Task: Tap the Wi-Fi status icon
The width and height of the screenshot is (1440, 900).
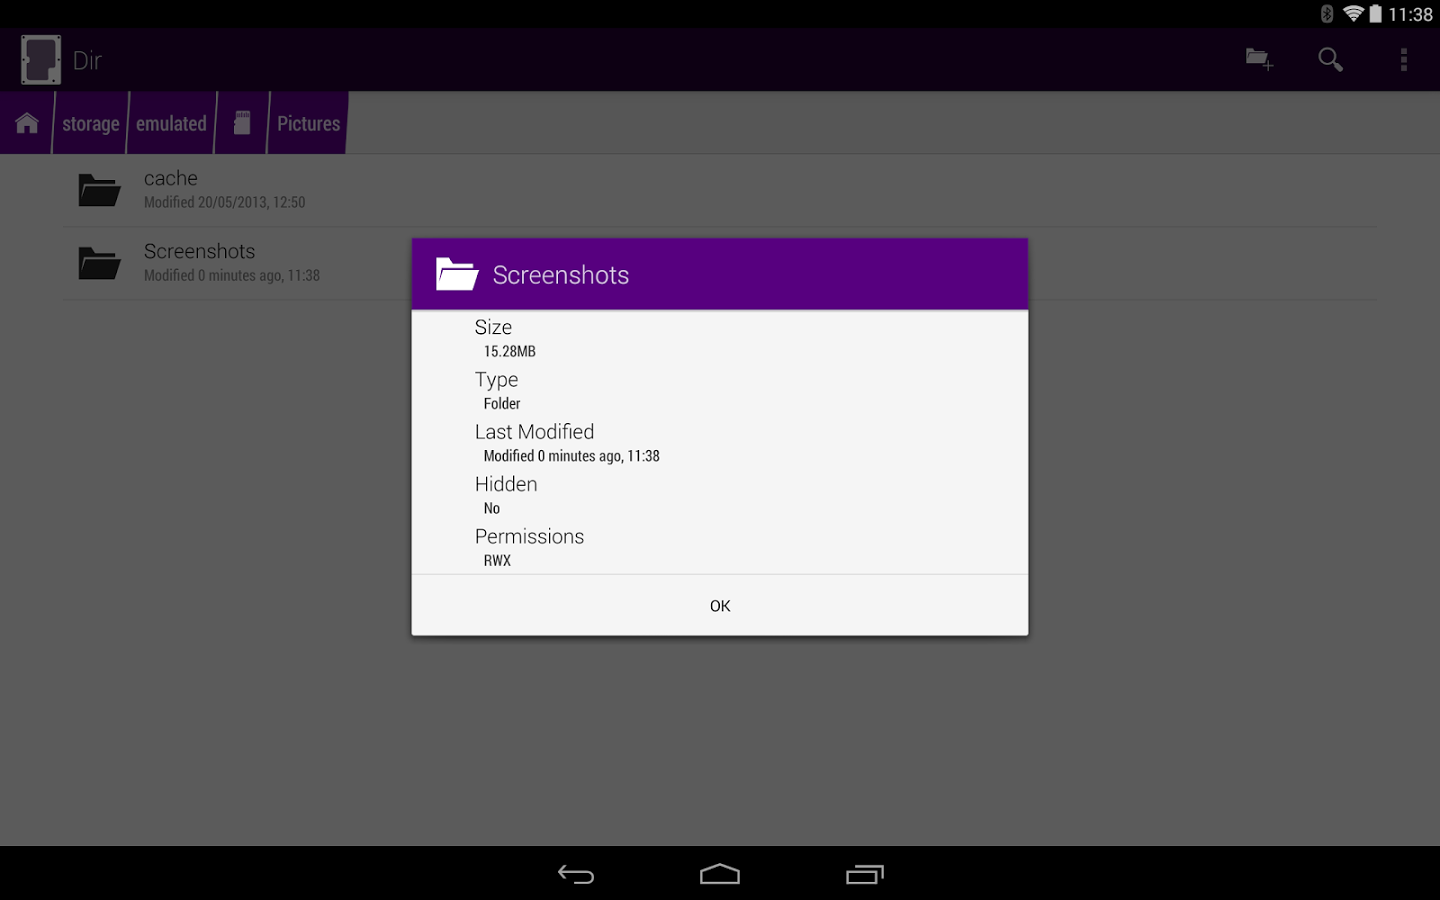Action: pyautogui.click(x=1353, y=14)
